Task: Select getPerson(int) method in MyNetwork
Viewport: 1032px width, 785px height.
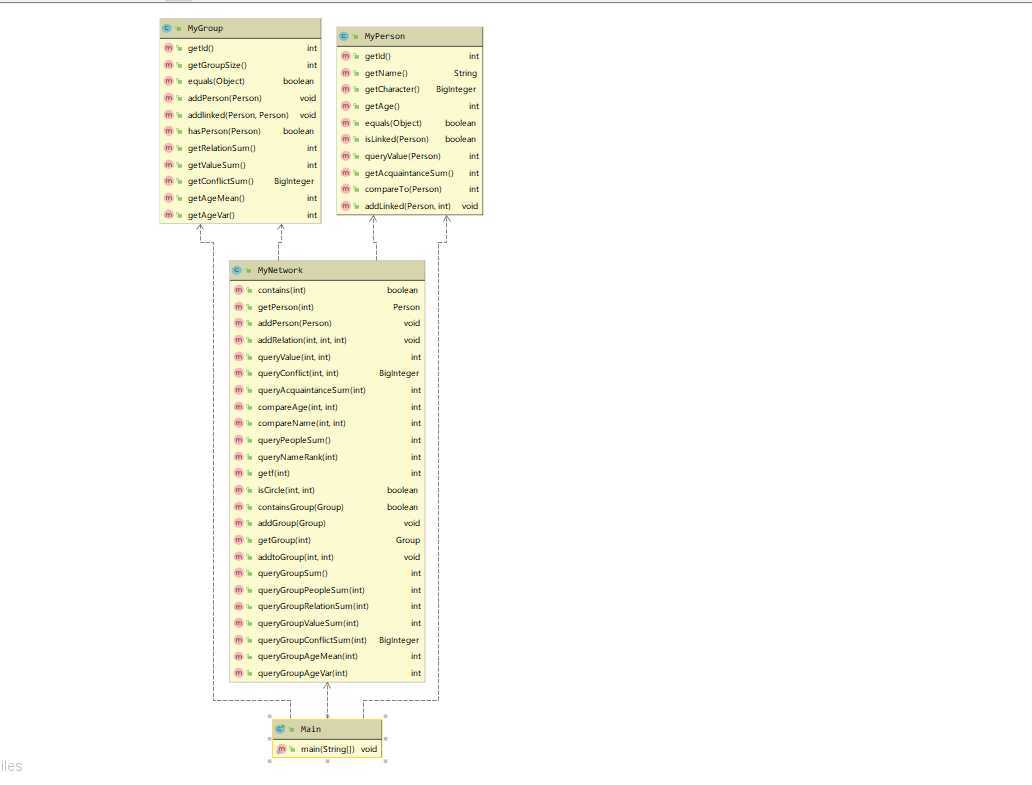Action: tap(327, 307)
